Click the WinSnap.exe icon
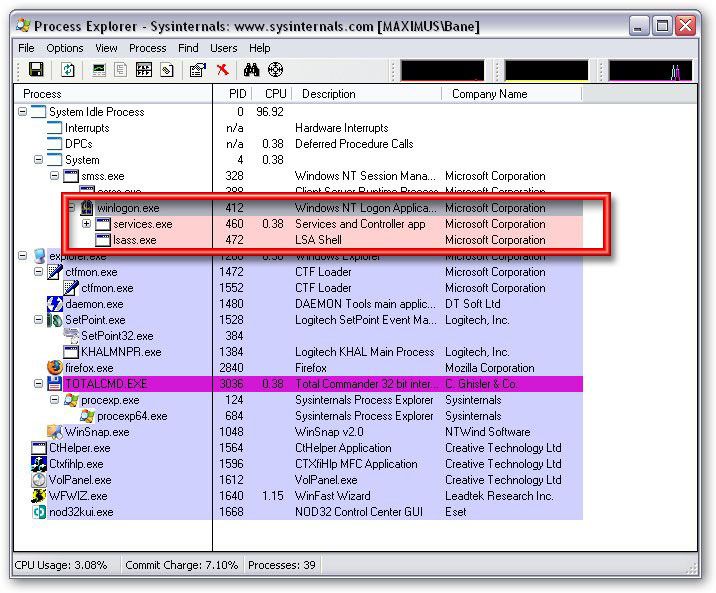 pyautogui.click(x=55, y=431)
